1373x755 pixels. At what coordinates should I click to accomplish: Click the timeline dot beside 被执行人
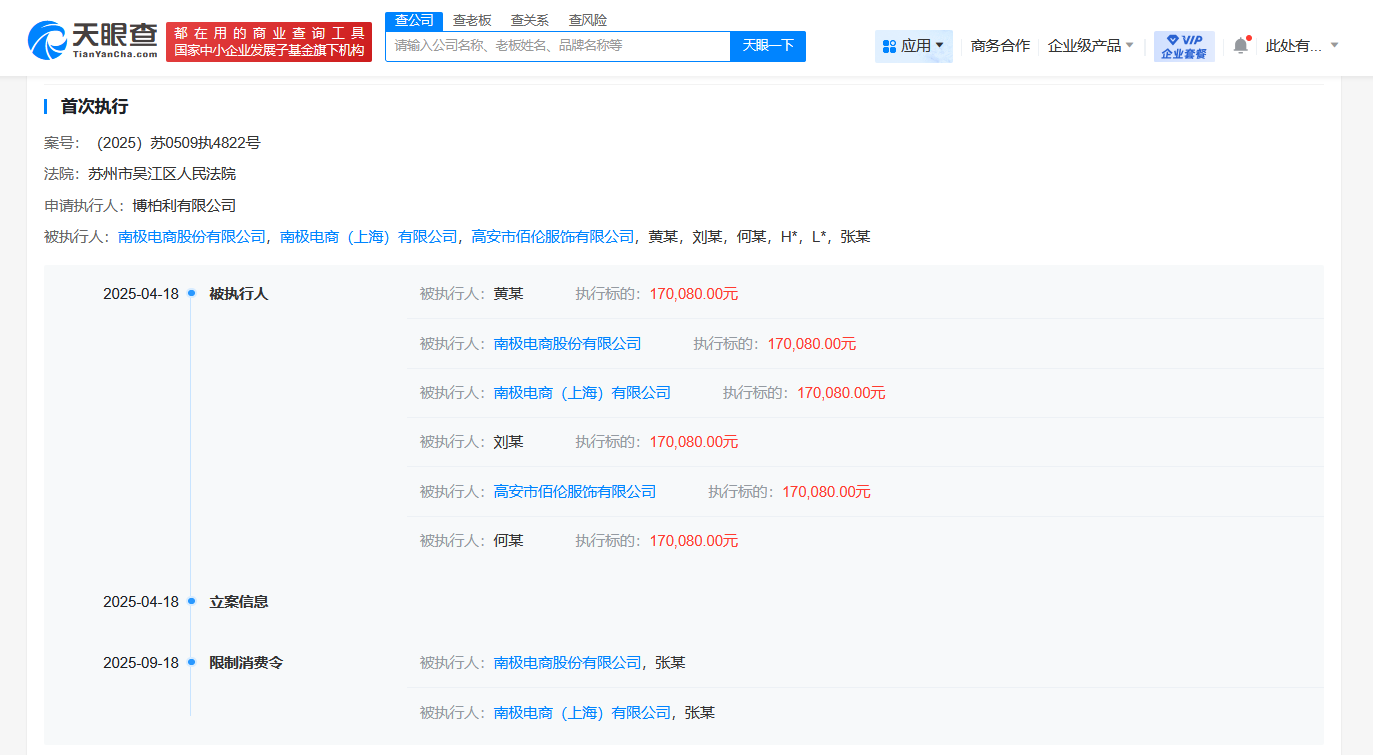(x=189, y=293)
